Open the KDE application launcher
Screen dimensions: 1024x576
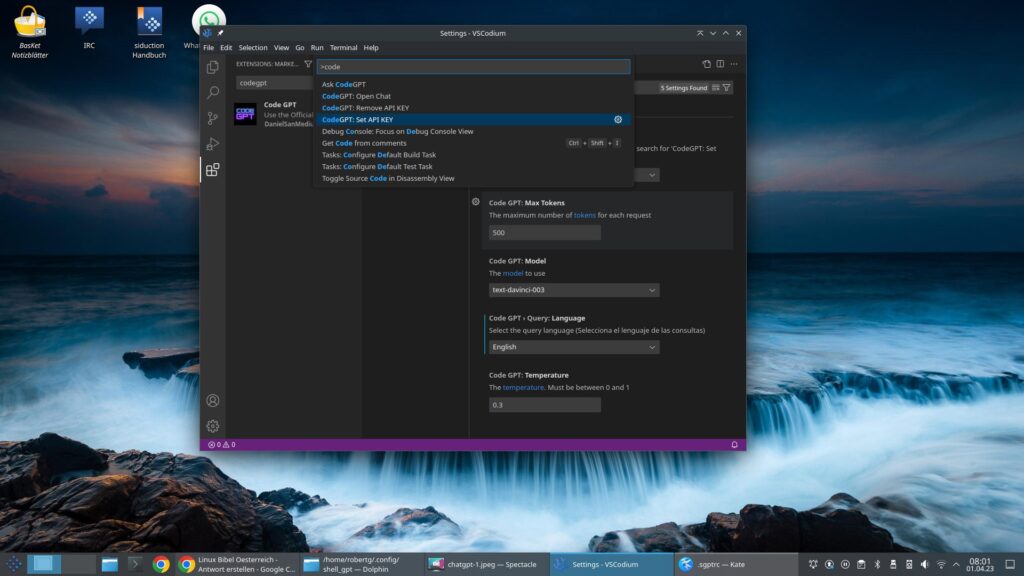tap(13, 564)
